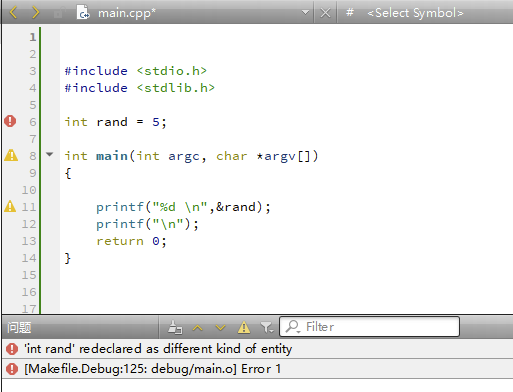The image size is (513, 392).
Task: Click the # line column indicator
Action: pyautogui.click(x=349, y=13)
